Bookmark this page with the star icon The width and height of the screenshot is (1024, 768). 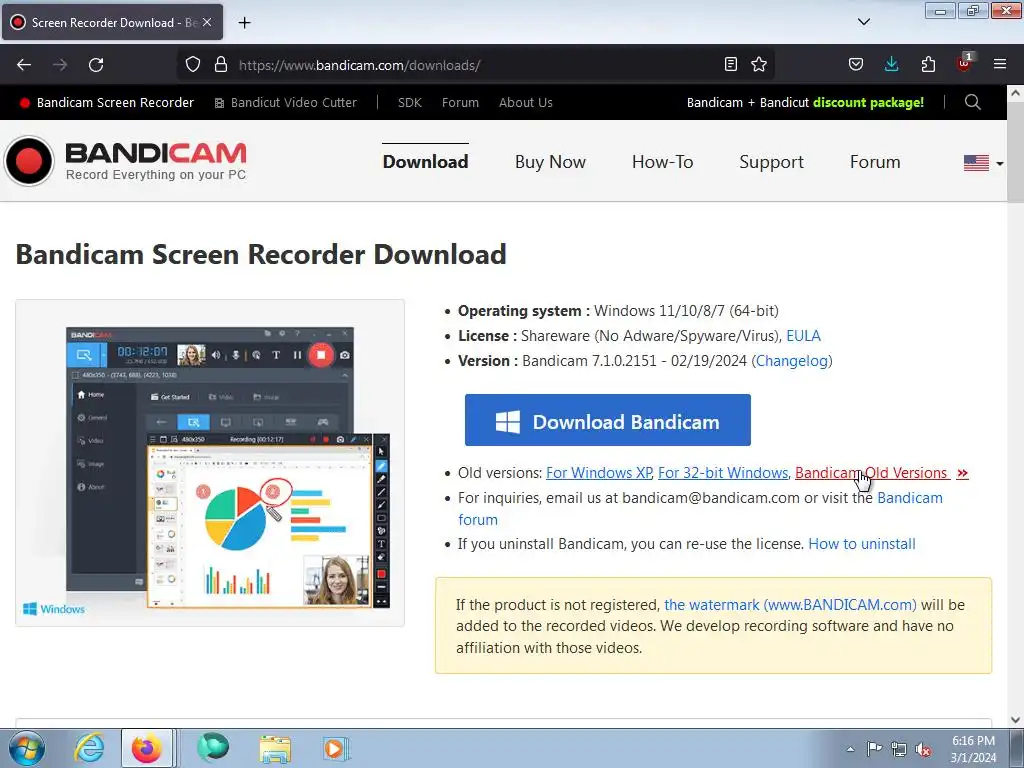759,64
